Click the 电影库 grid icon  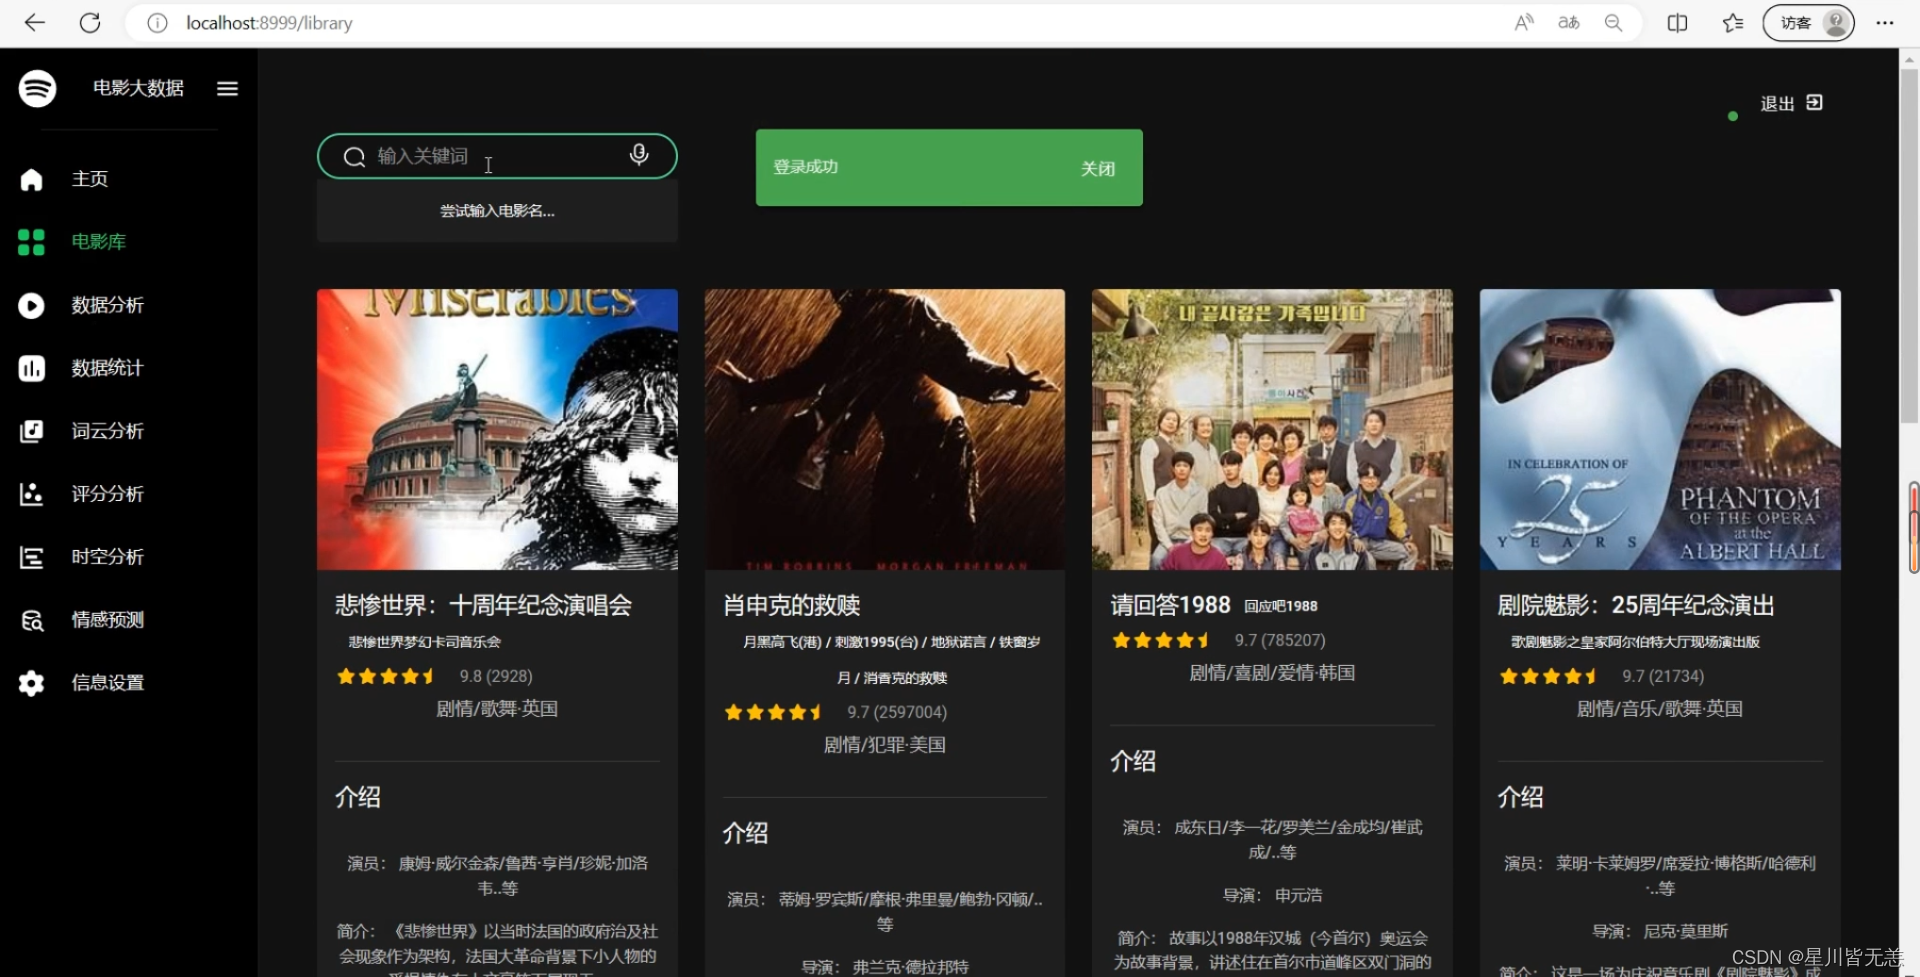point(31,242)
